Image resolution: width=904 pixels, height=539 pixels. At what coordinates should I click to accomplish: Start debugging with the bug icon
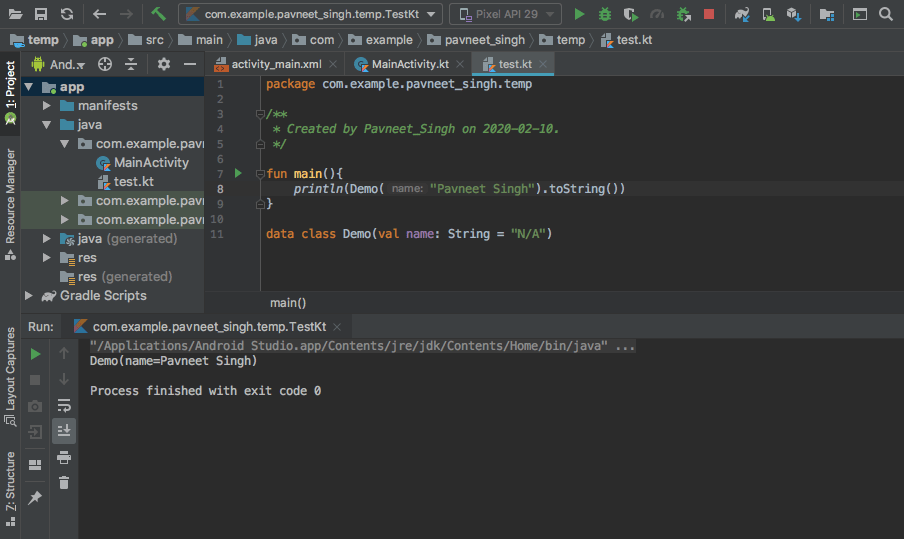605,14
